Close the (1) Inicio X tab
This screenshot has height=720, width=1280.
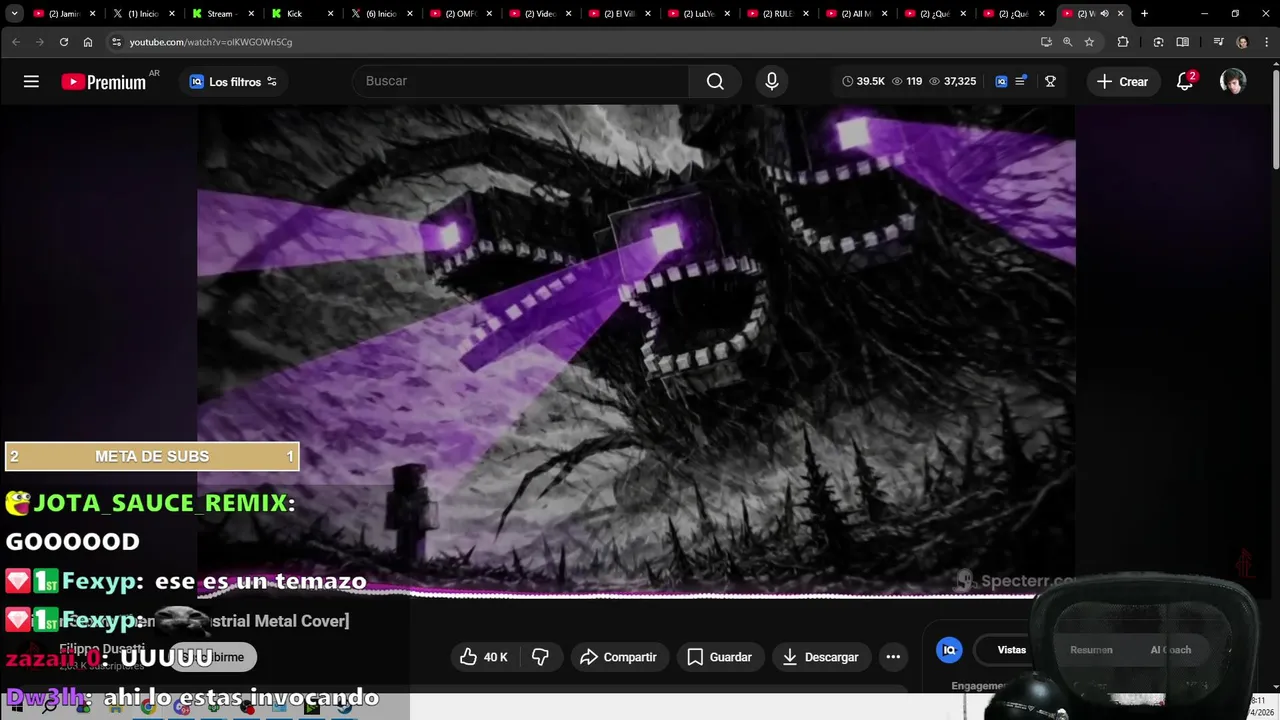click(171, 14)
